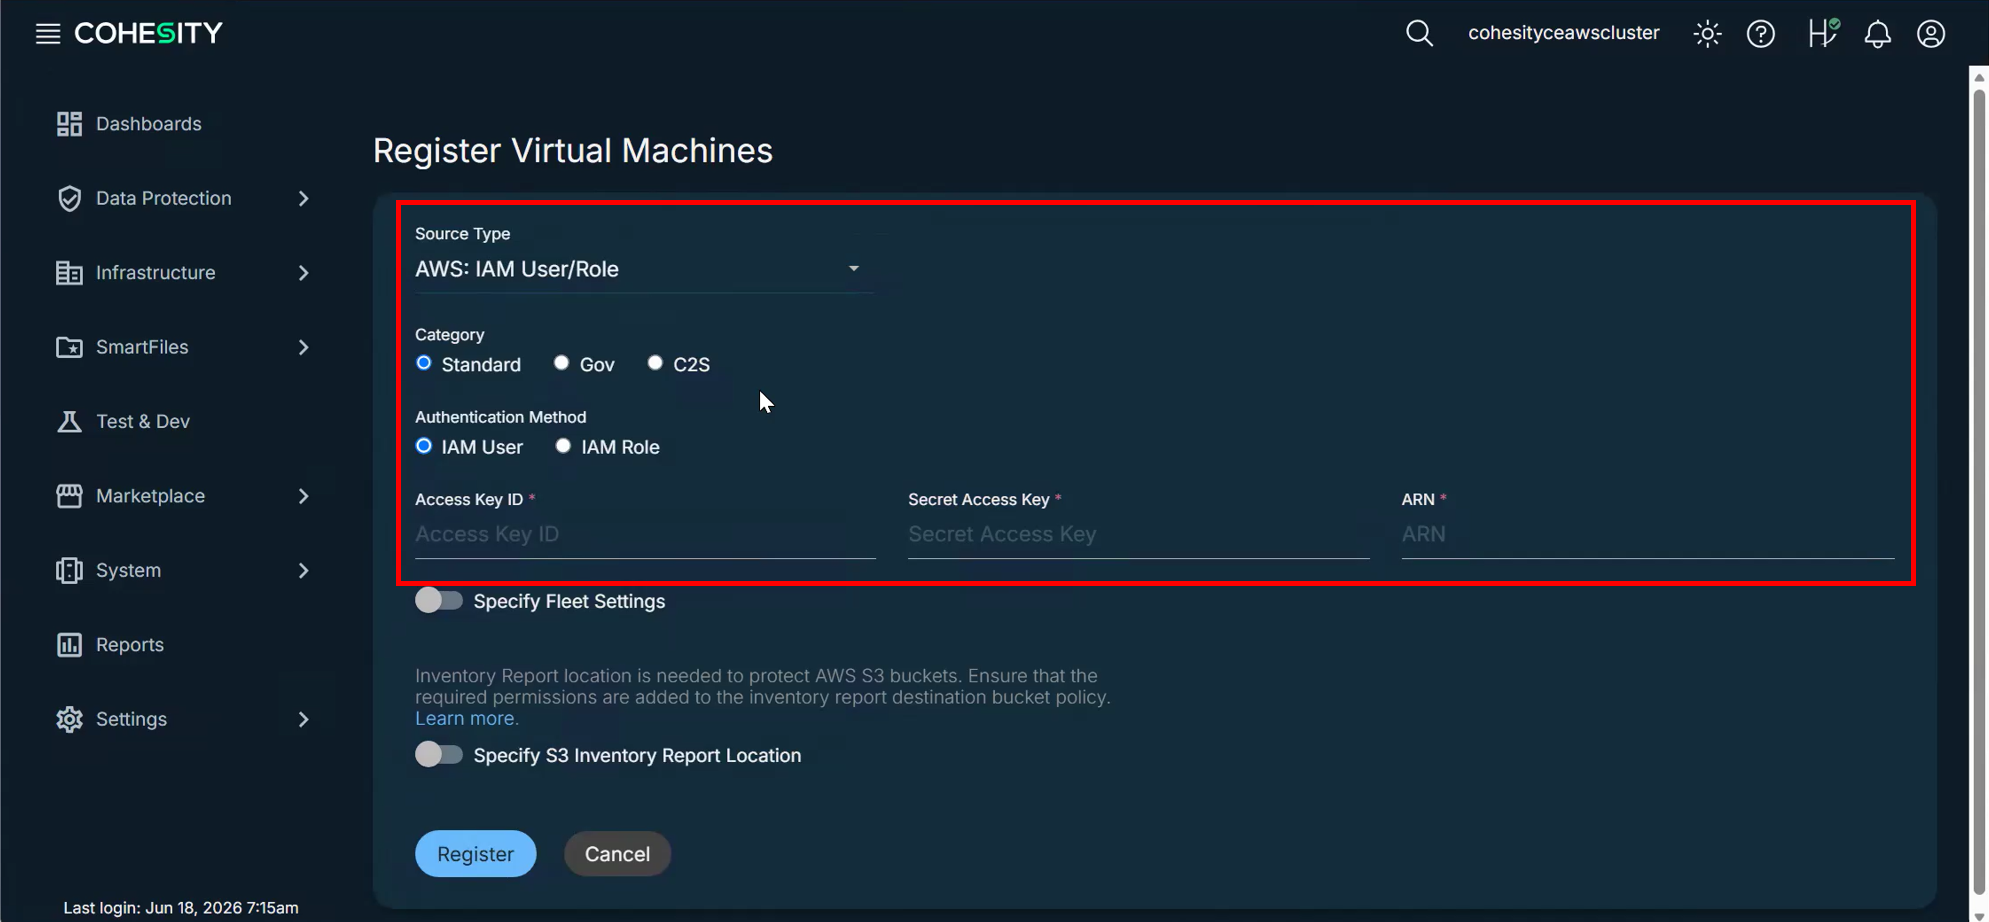Click the Secret Access Key input field
Viewport: 1989px width, 922px height.
1138,535
